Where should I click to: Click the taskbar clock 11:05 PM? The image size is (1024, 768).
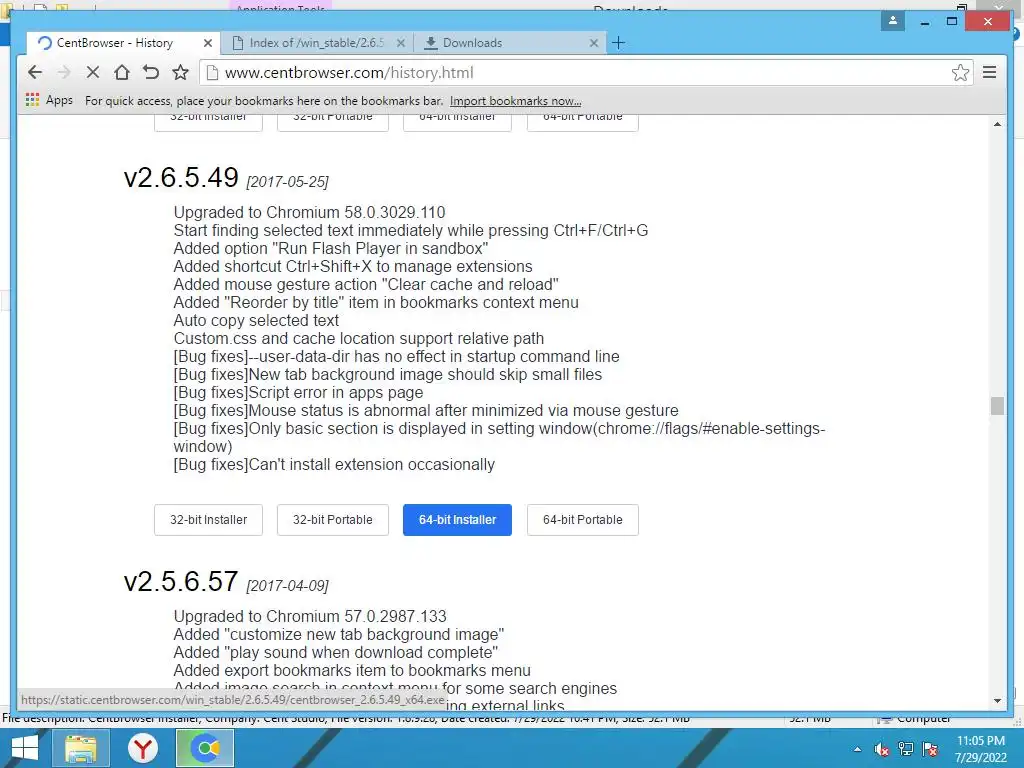(x=981, y=741)
